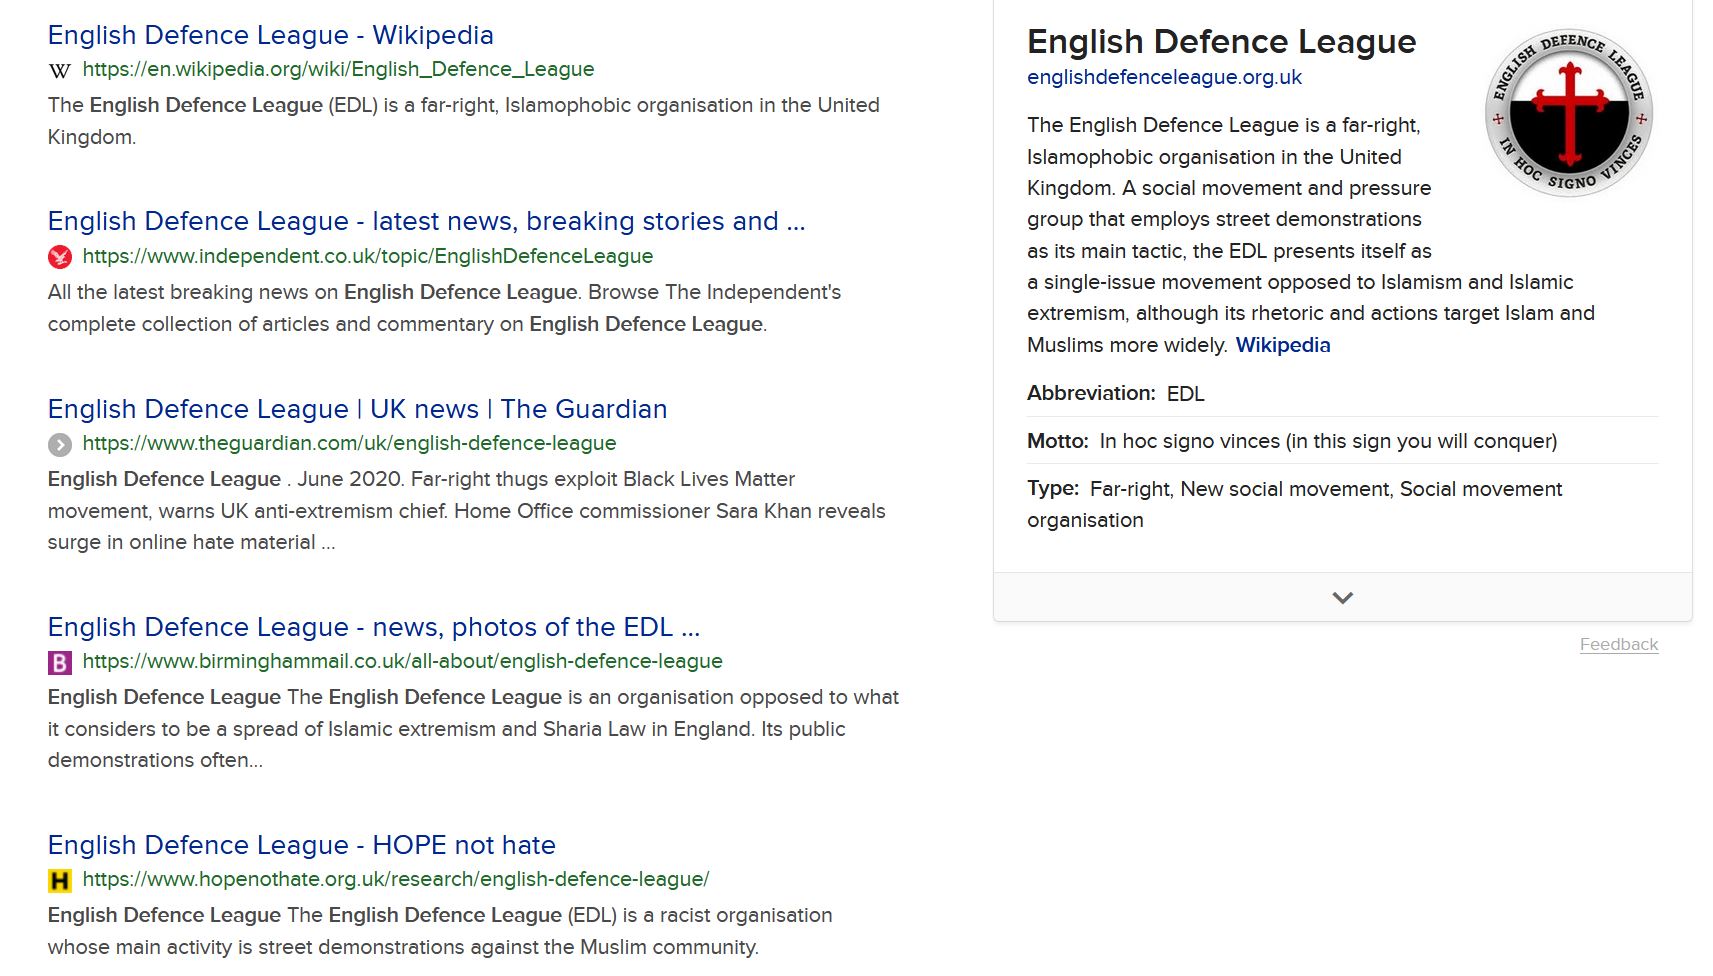Open the Guardian UK news result title

click(x=357, y=409)
